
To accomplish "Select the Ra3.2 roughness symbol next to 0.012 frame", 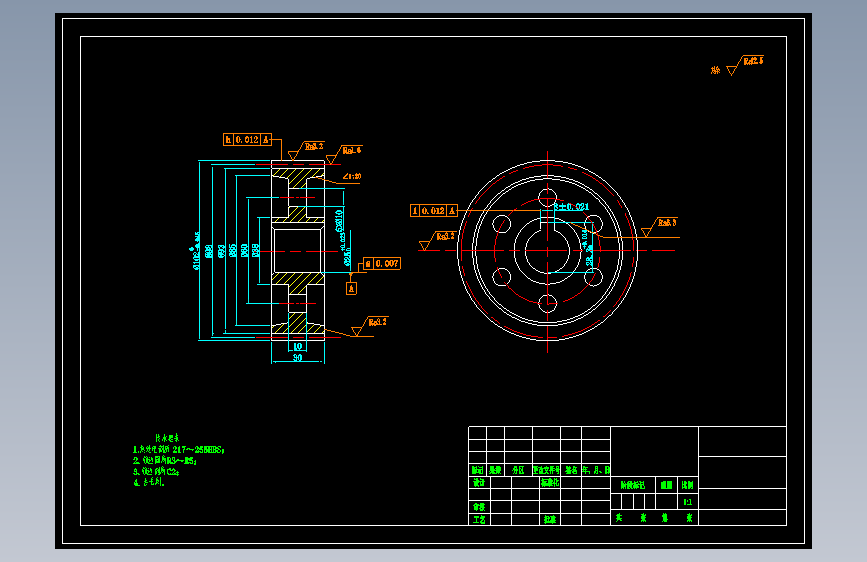I will [306, 150].
